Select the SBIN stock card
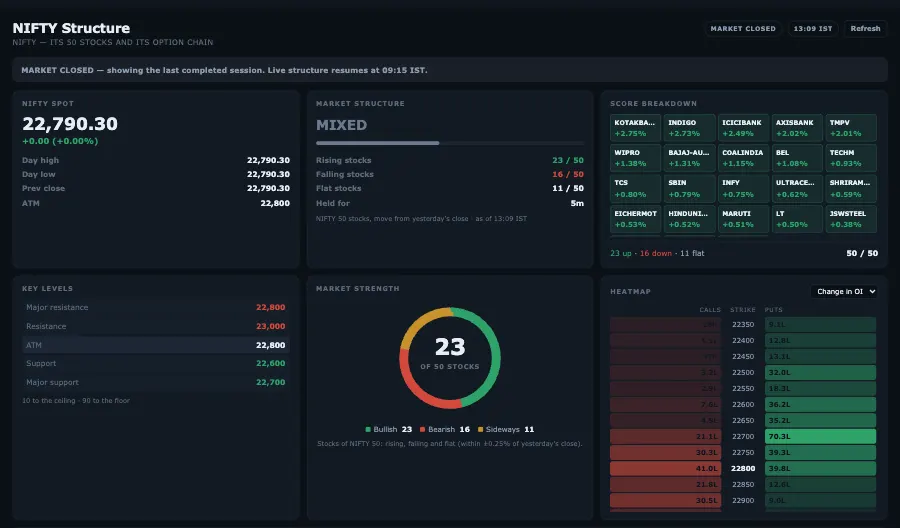The width and height of the screenshot is (900, 528). coord(689,188)
